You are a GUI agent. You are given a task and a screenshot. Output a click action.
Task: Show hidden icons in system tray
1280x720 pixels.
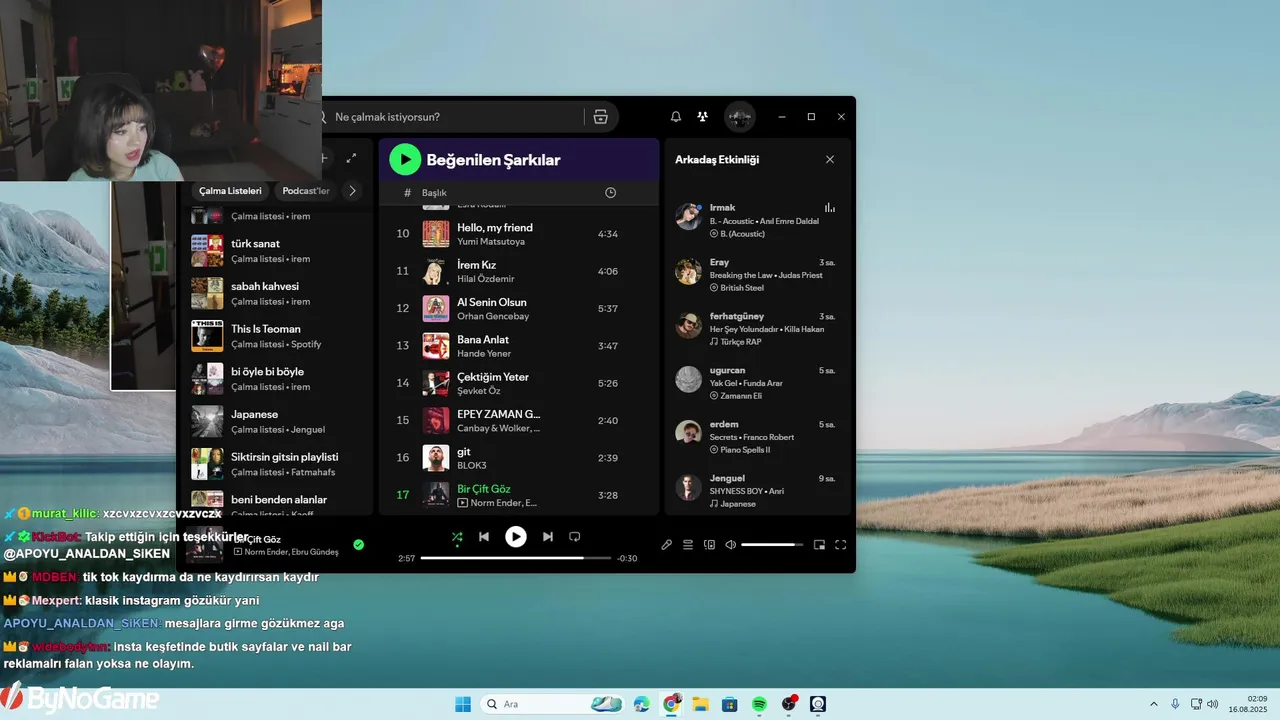[1153, 704]
